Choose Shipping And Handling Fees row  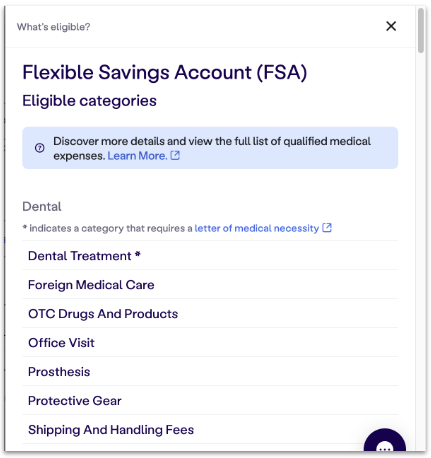point(210,429)
